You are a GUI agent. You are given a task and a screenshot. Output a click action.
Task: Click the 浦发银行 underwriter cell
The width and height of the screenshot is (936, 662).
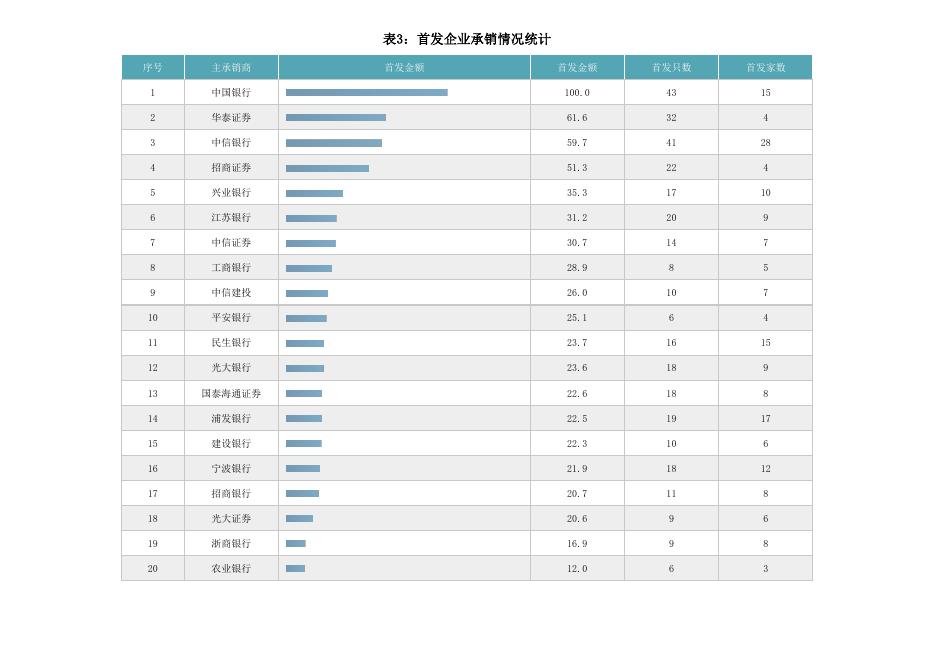(231, 419)
